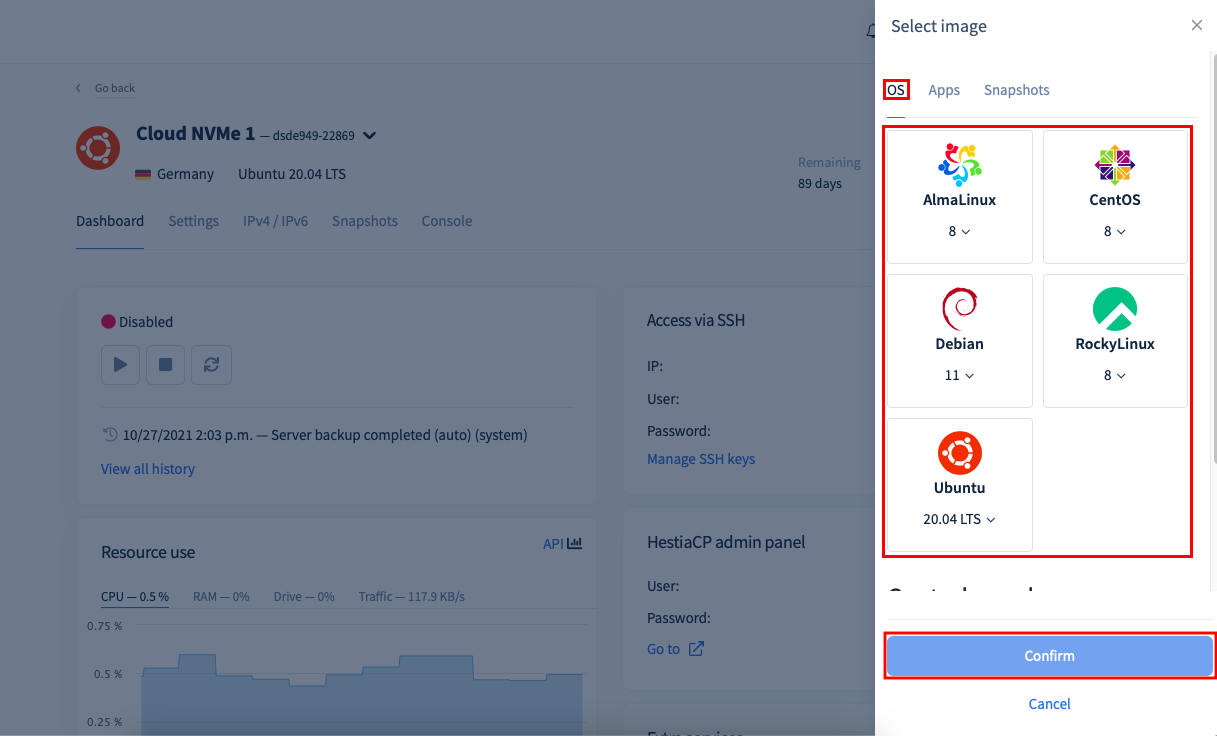1217x736 pixels.
Task: Show Traffic resource graph tab
Action: click(412, 596)
